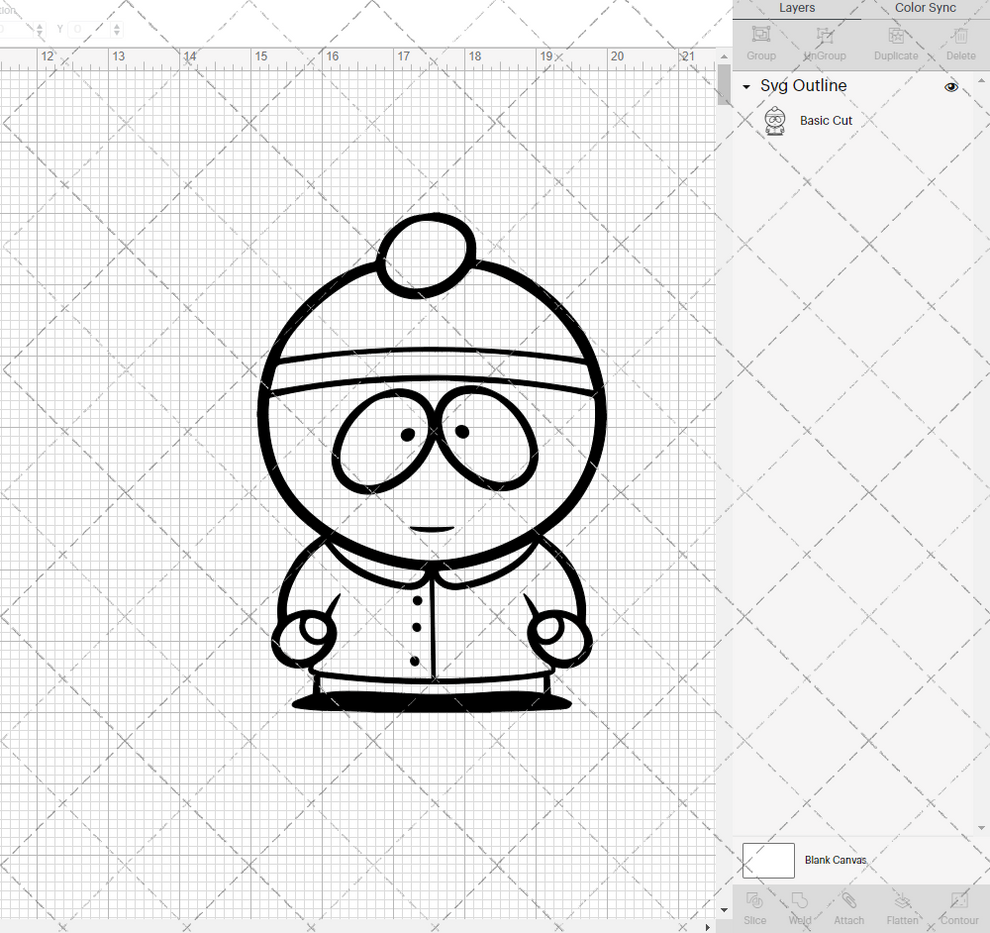Image resolution: width=990 pixels, height=933 pixels.
Task: Select the Basic Cut layer
Action: pyautogui.click(x=826, y=120)
